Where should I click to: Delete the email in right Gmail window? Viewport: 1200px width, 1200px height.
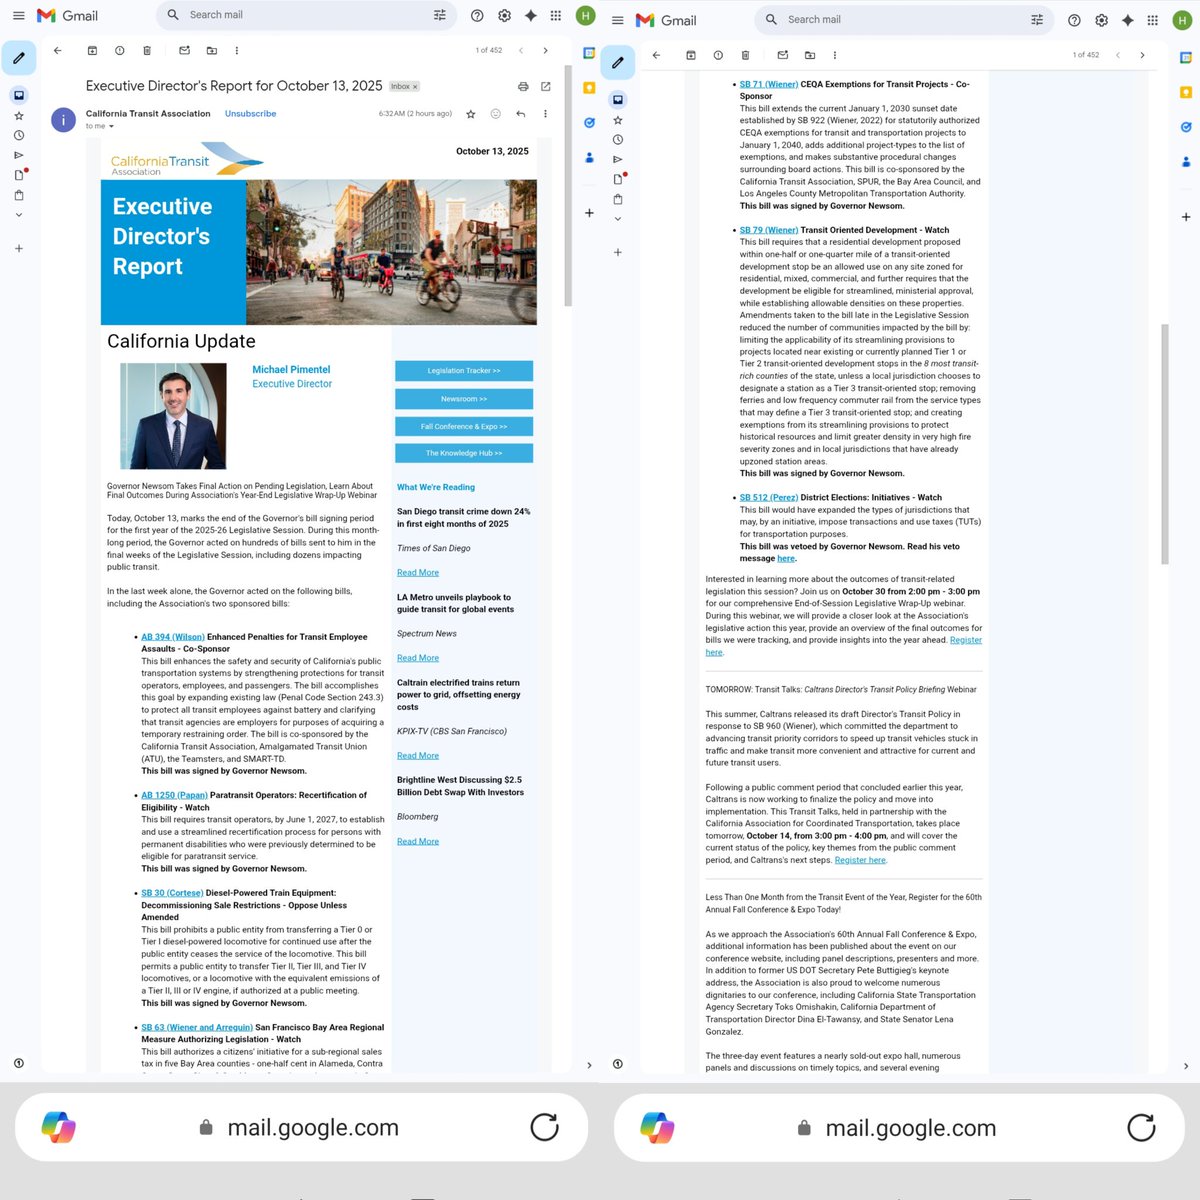pyautogui.click(x=745, y=55)
